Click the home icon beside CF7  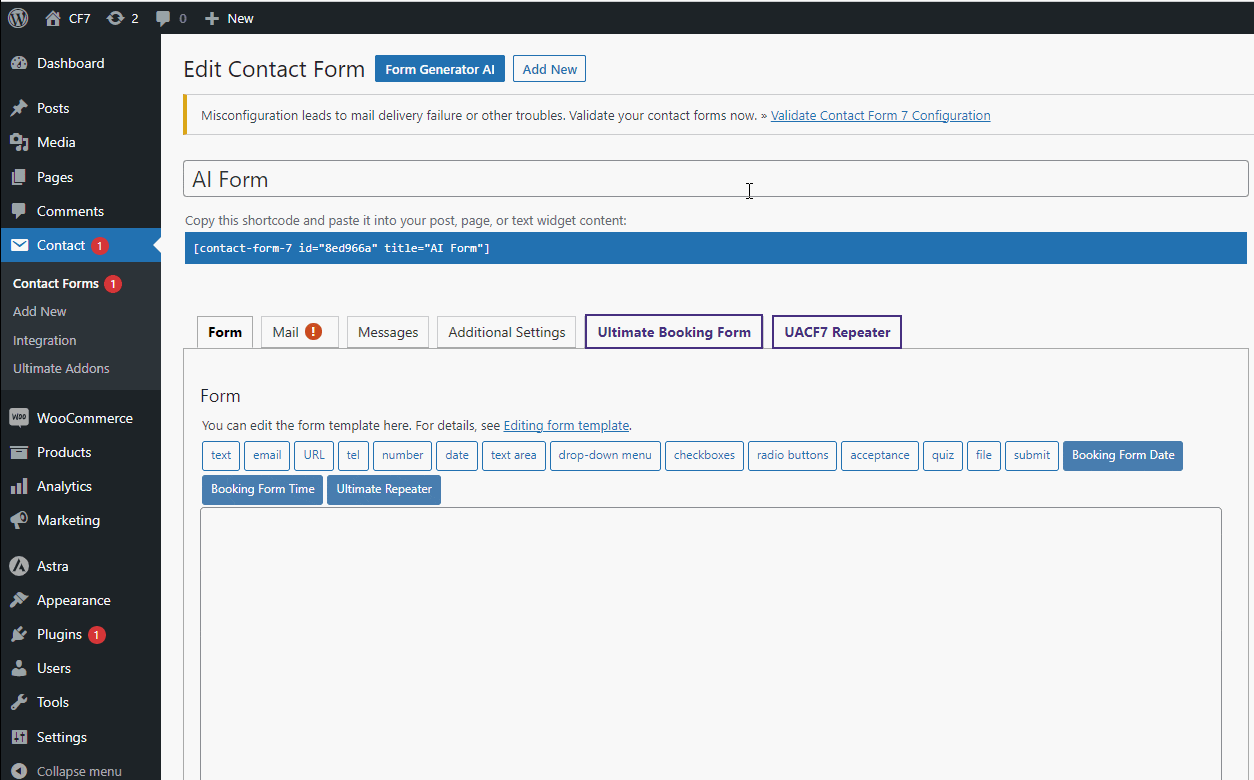53,18
